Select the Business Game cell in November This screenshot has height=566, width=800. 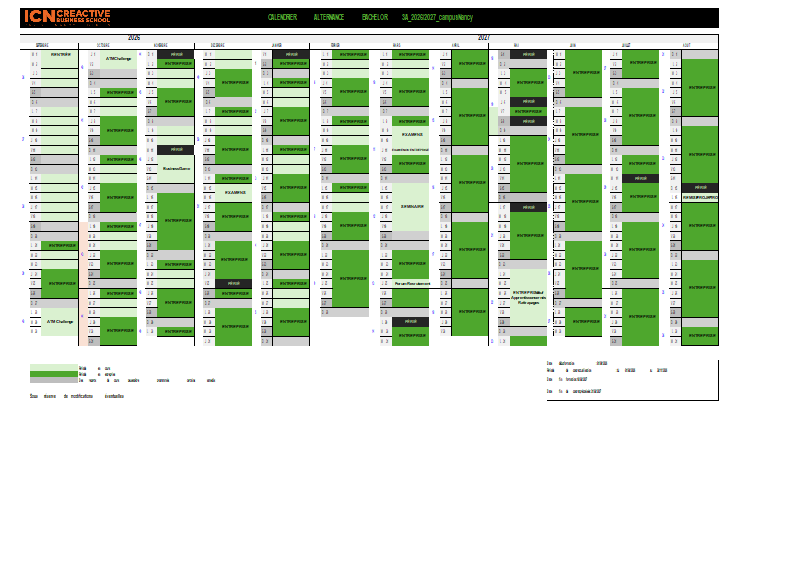coord(176,168)
